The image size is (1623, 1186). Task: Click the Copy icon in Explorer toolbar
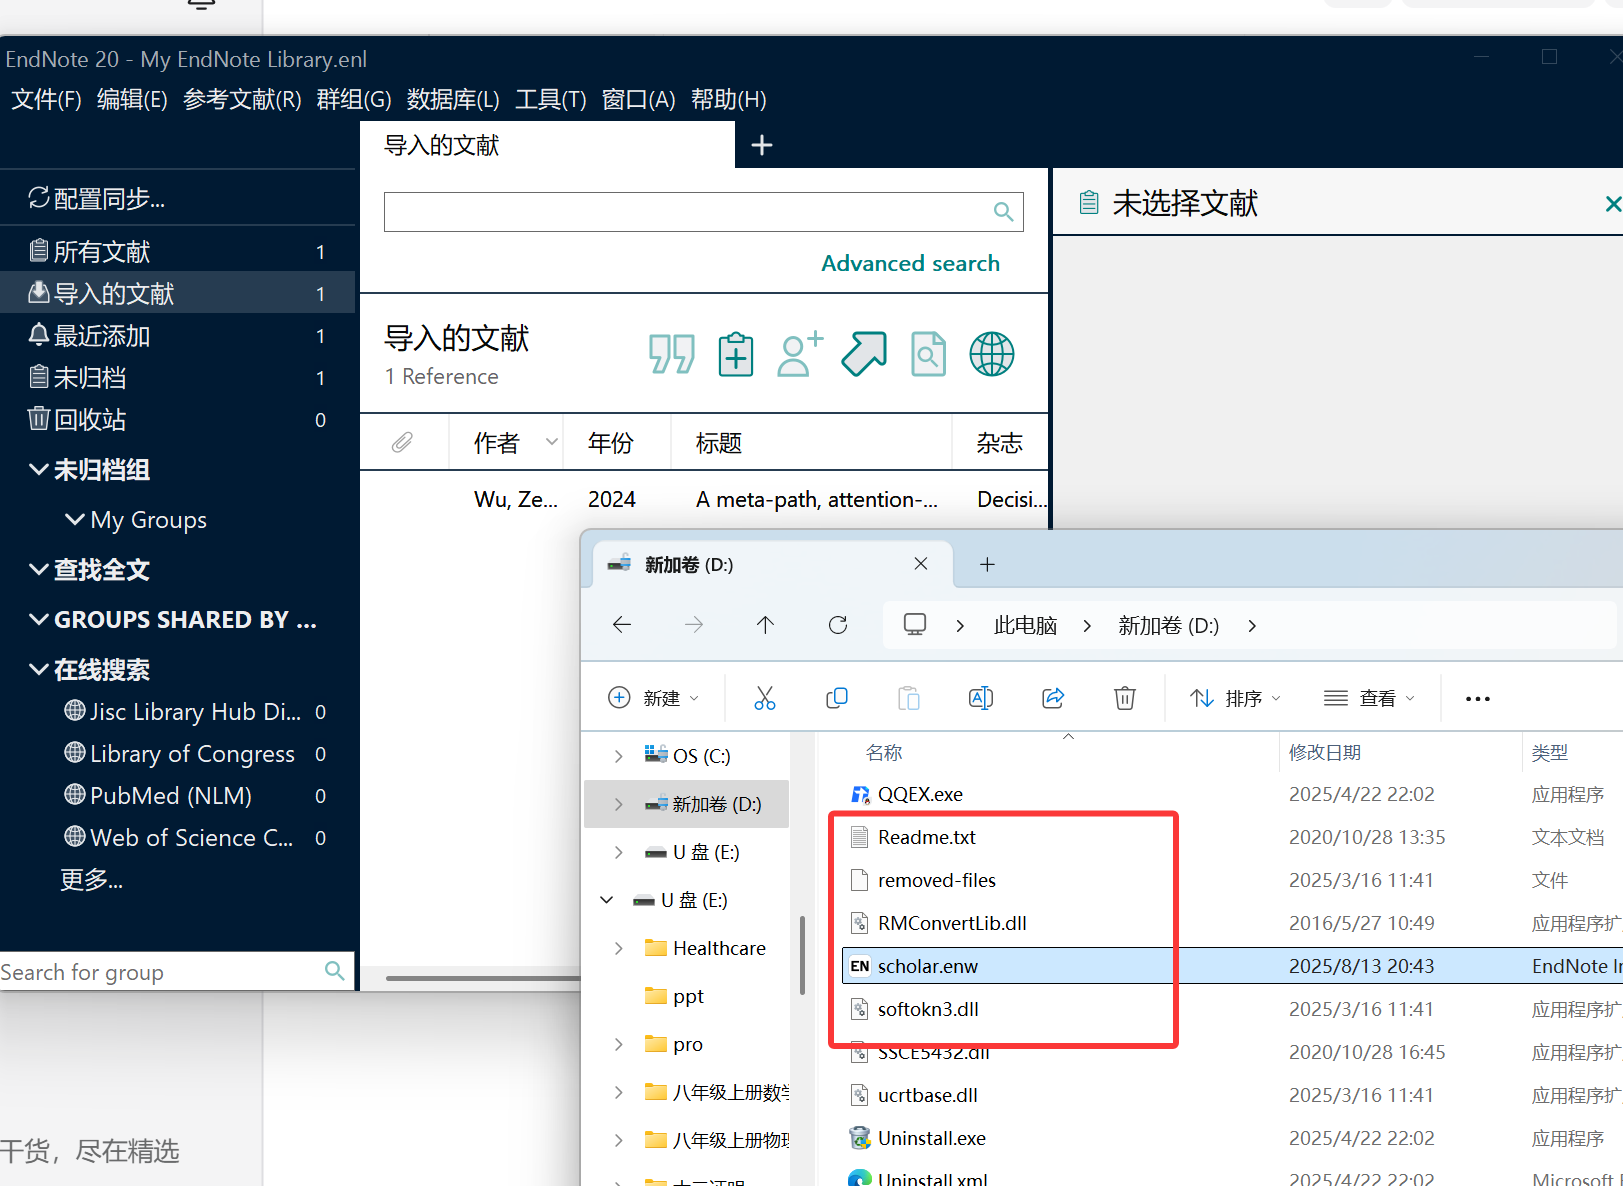tap(837, 698)
